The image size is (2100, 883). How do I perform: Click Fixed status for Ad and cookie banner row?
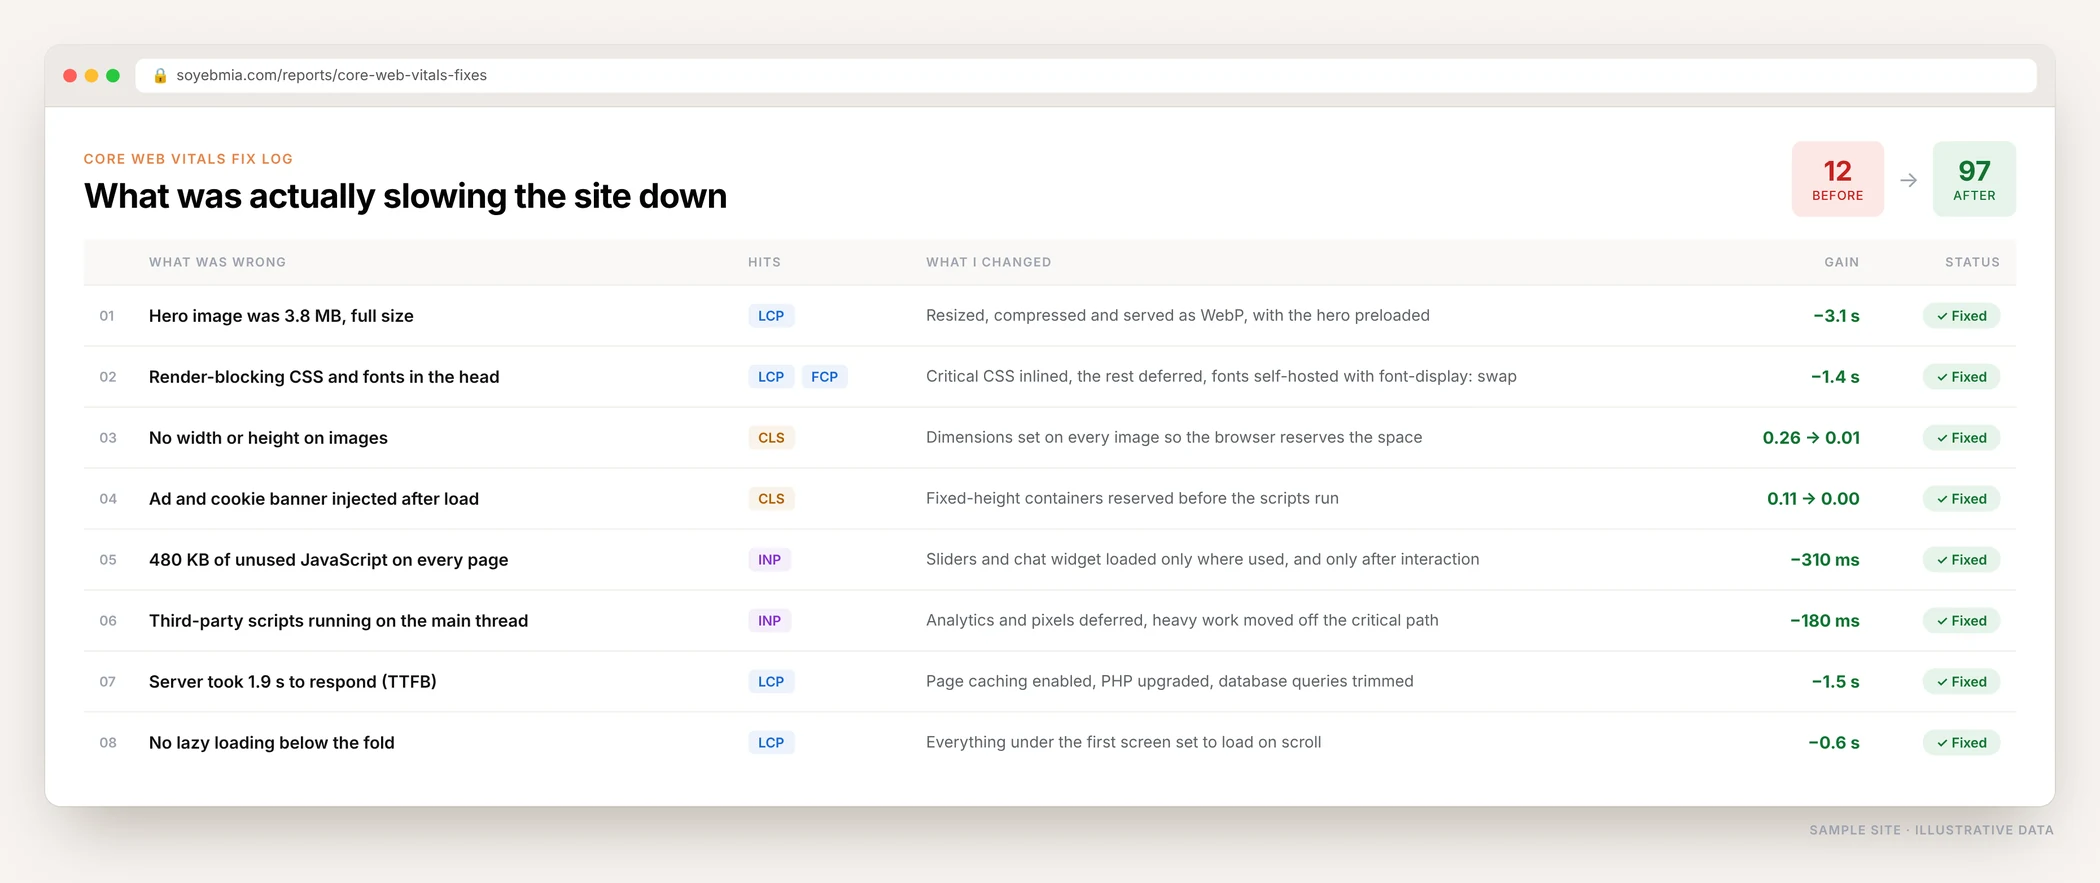(x=1961, y=499)
